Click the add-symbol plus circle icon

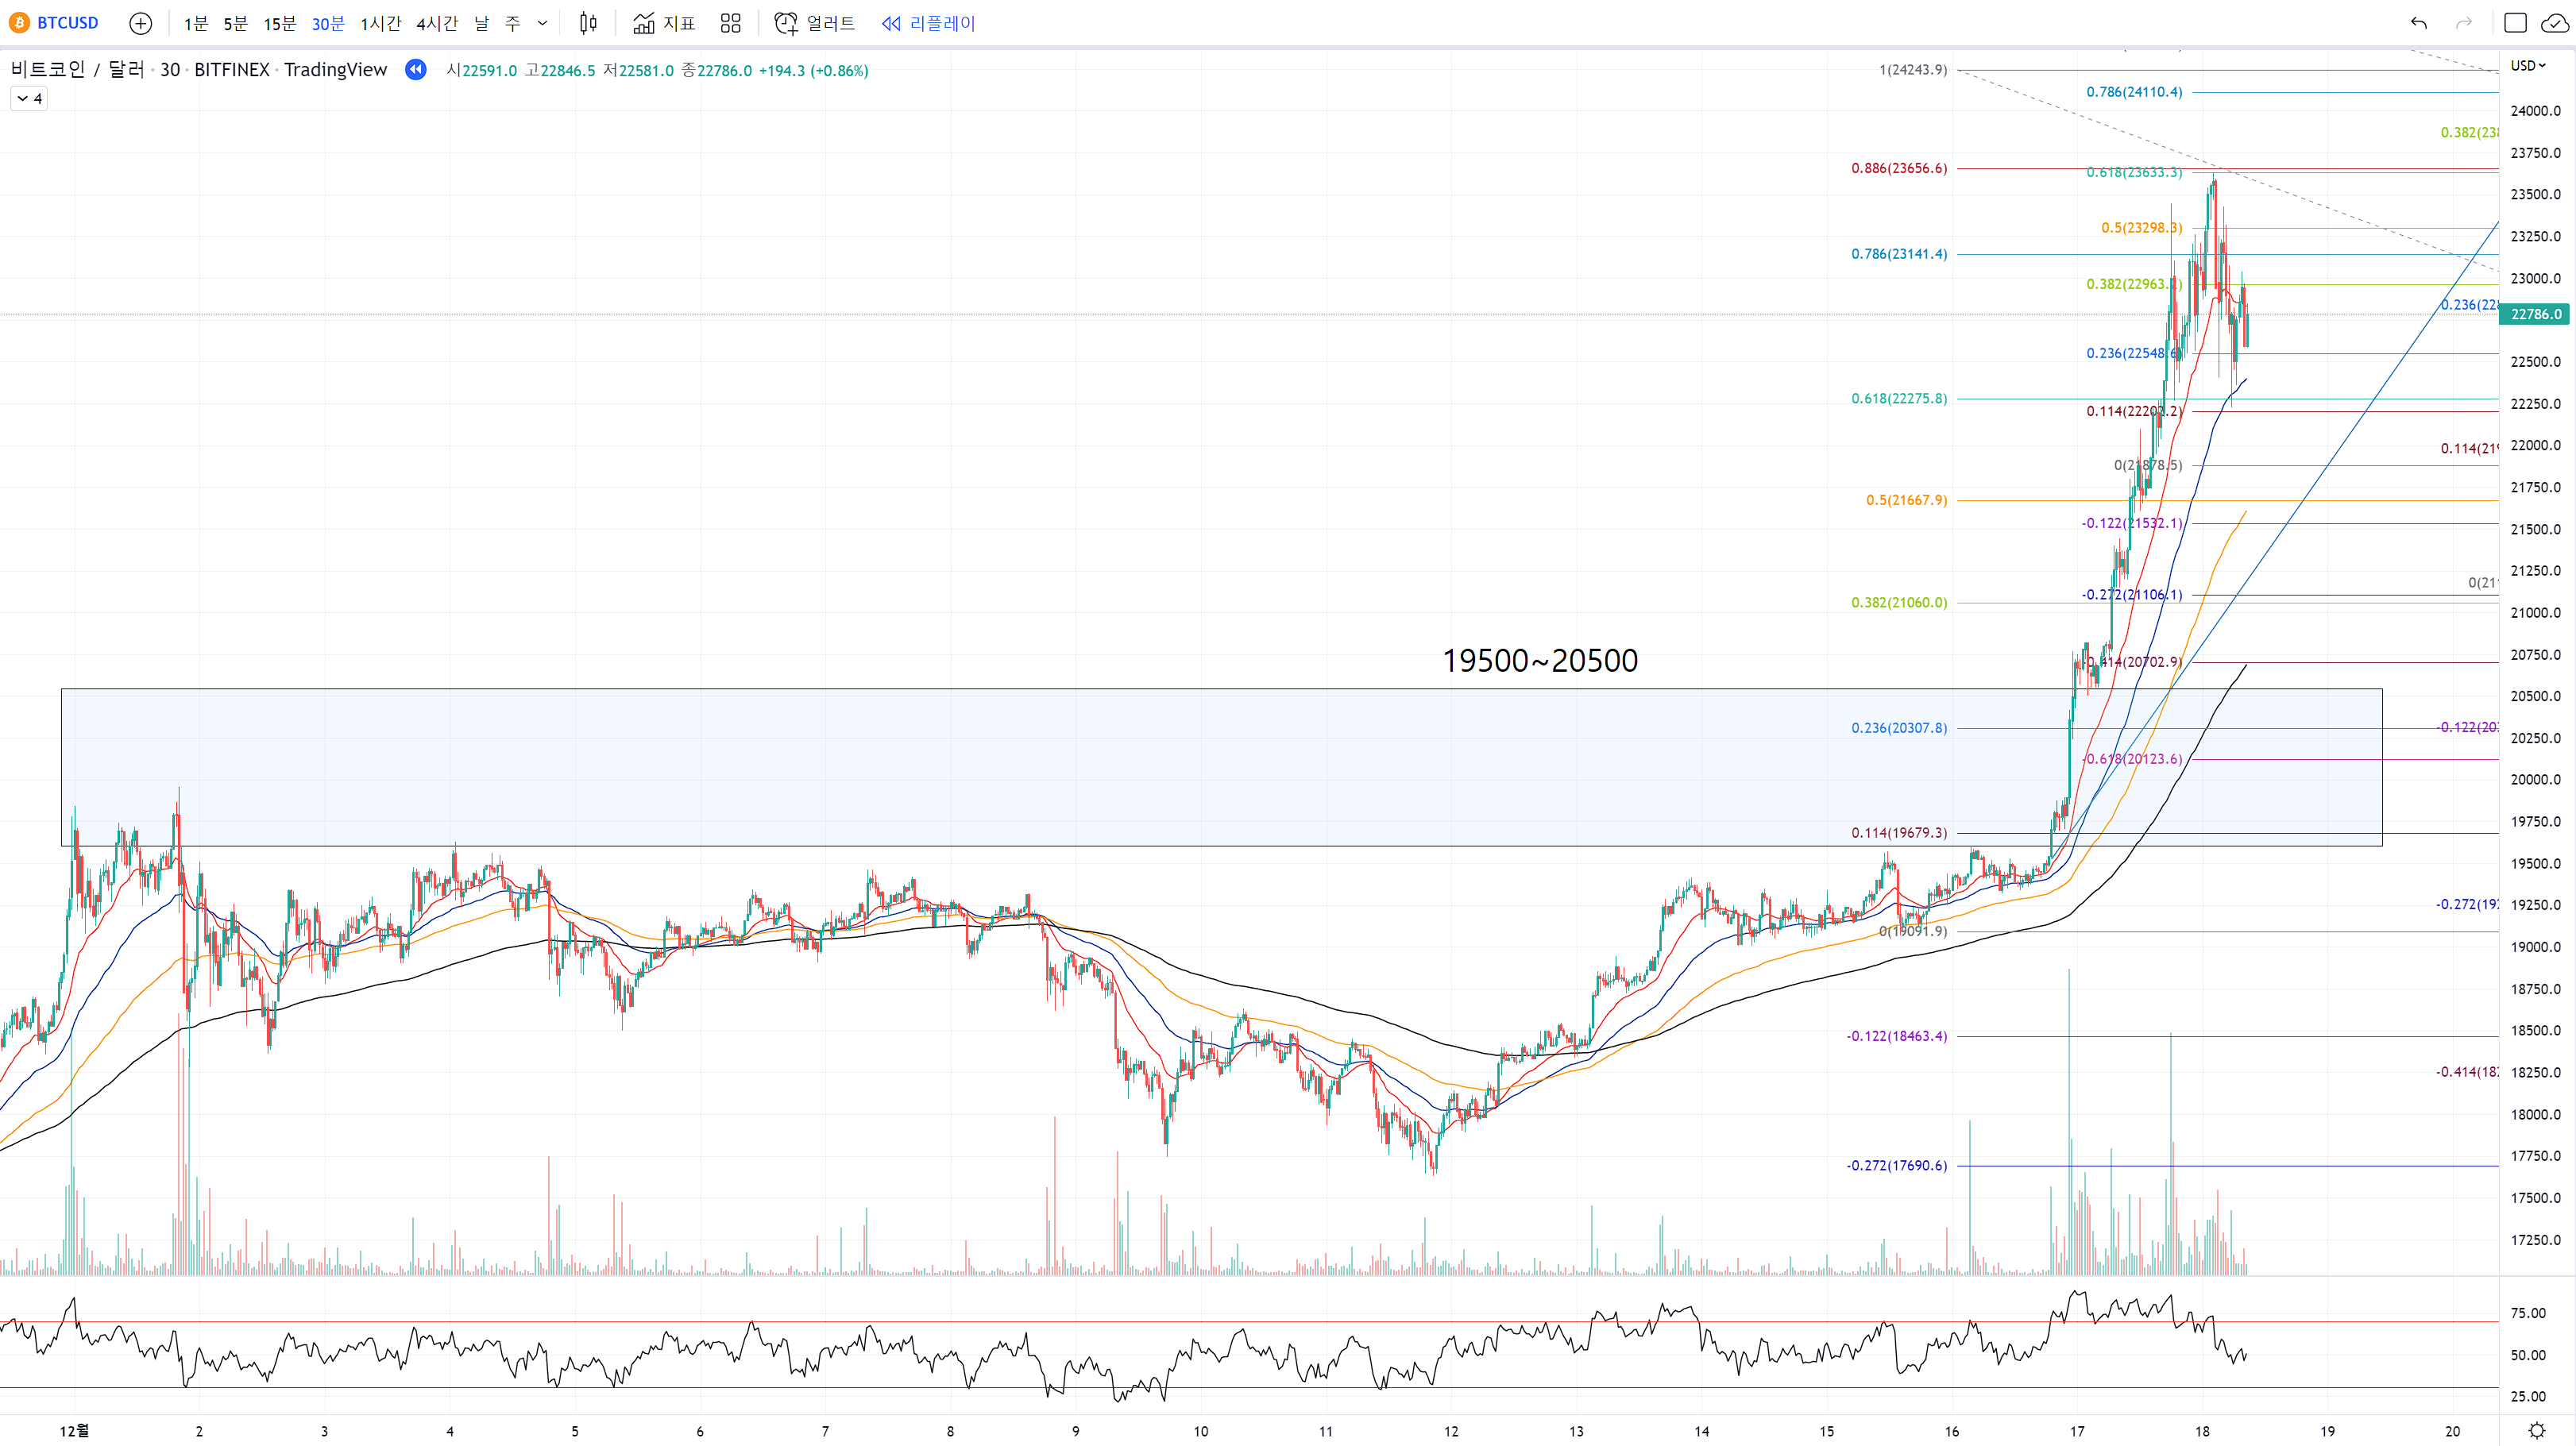click(x=141, y=23)
